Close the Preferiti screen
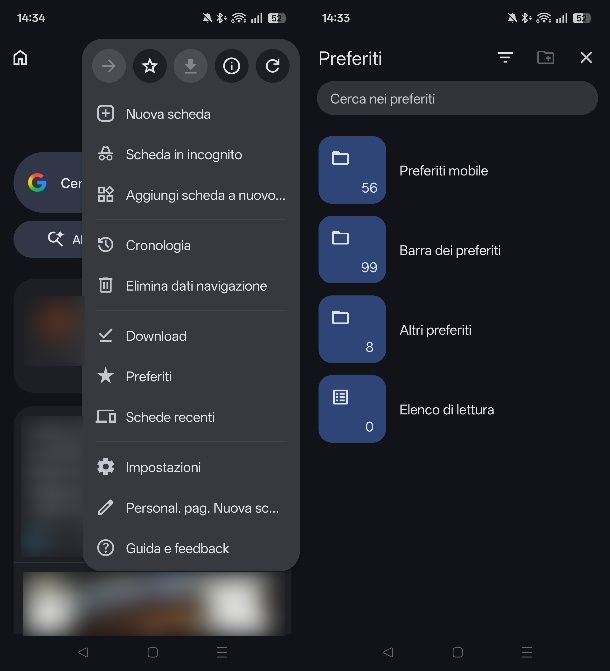Image resolution: width=610 pixels, height=671 pixels. click(586, 57)
